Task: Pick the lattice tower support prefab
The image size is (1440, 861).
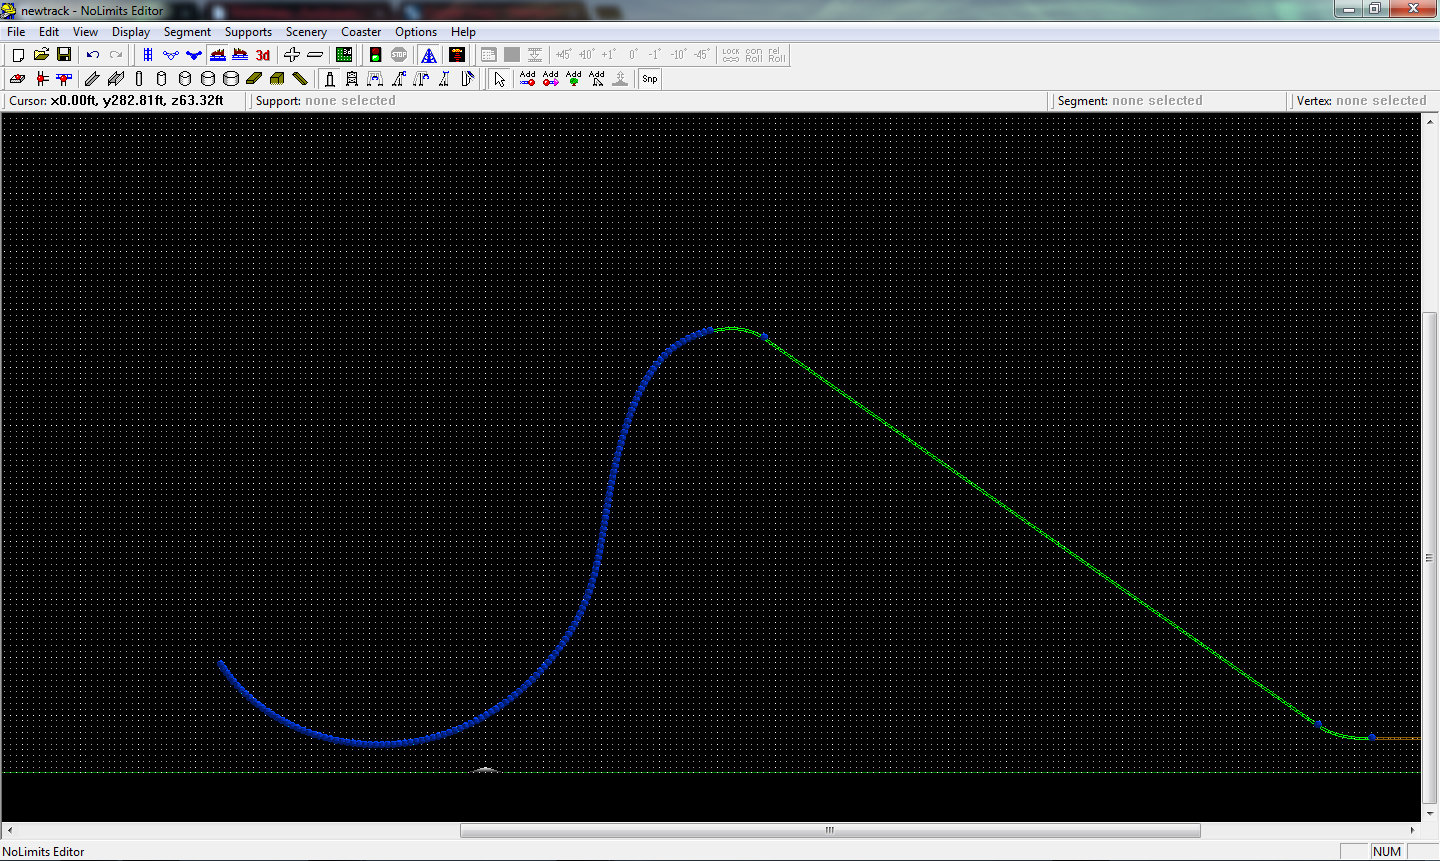Action: pos(352,79)
